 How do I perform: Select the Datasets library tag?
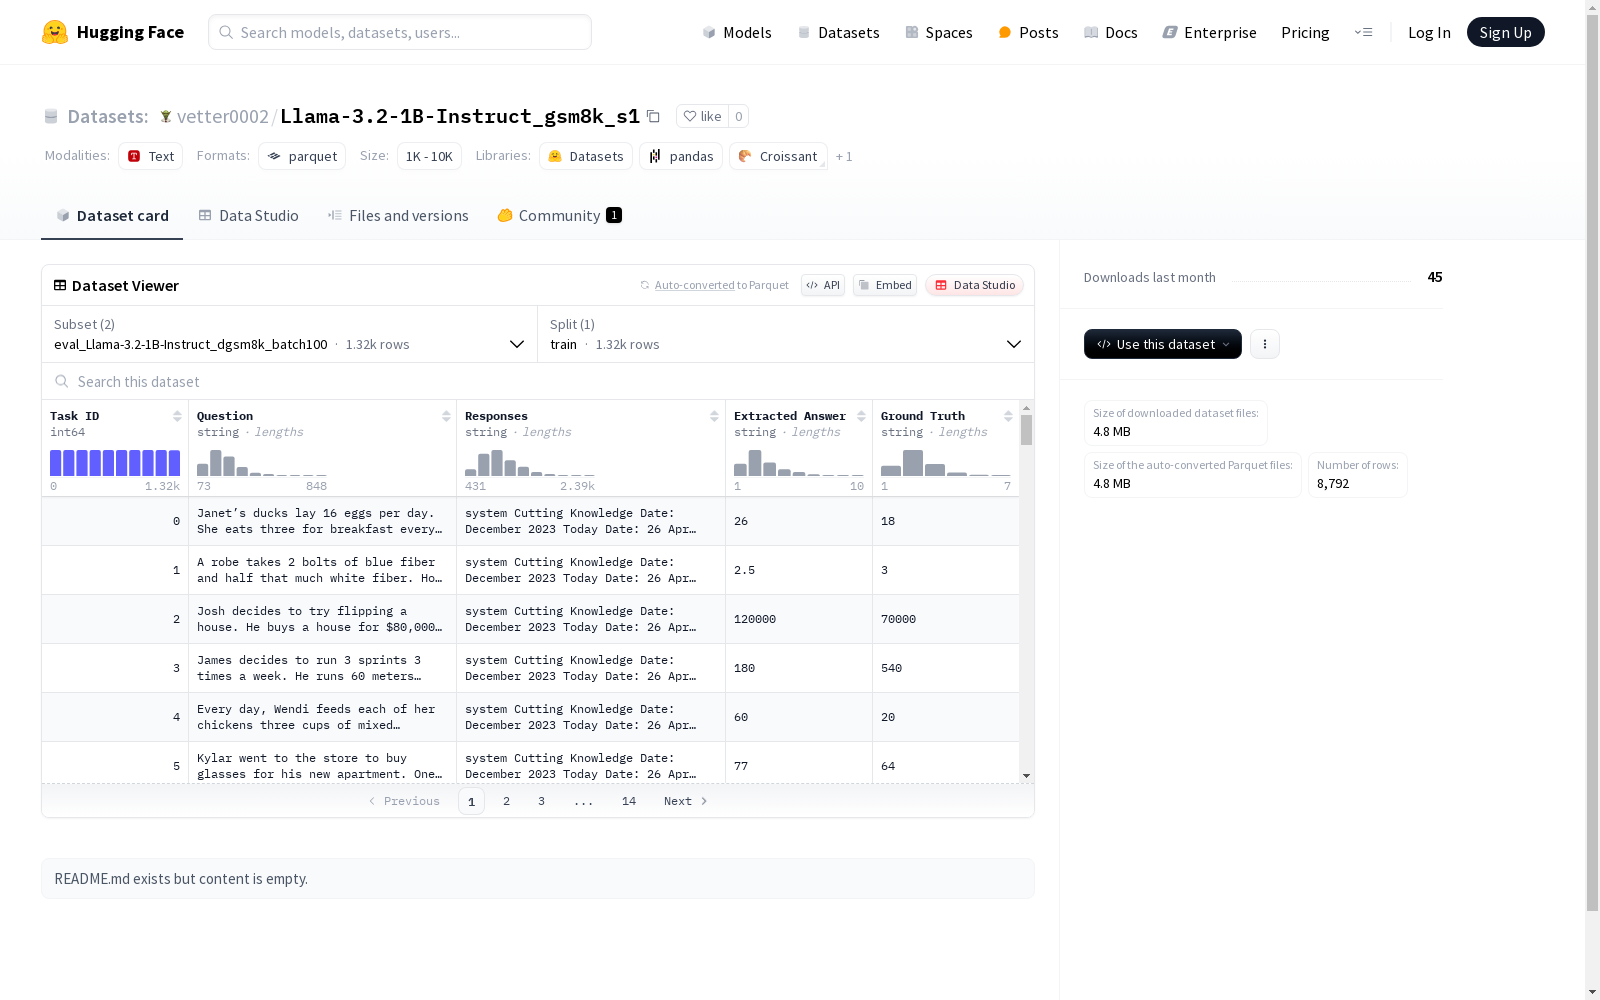[586, 156]
